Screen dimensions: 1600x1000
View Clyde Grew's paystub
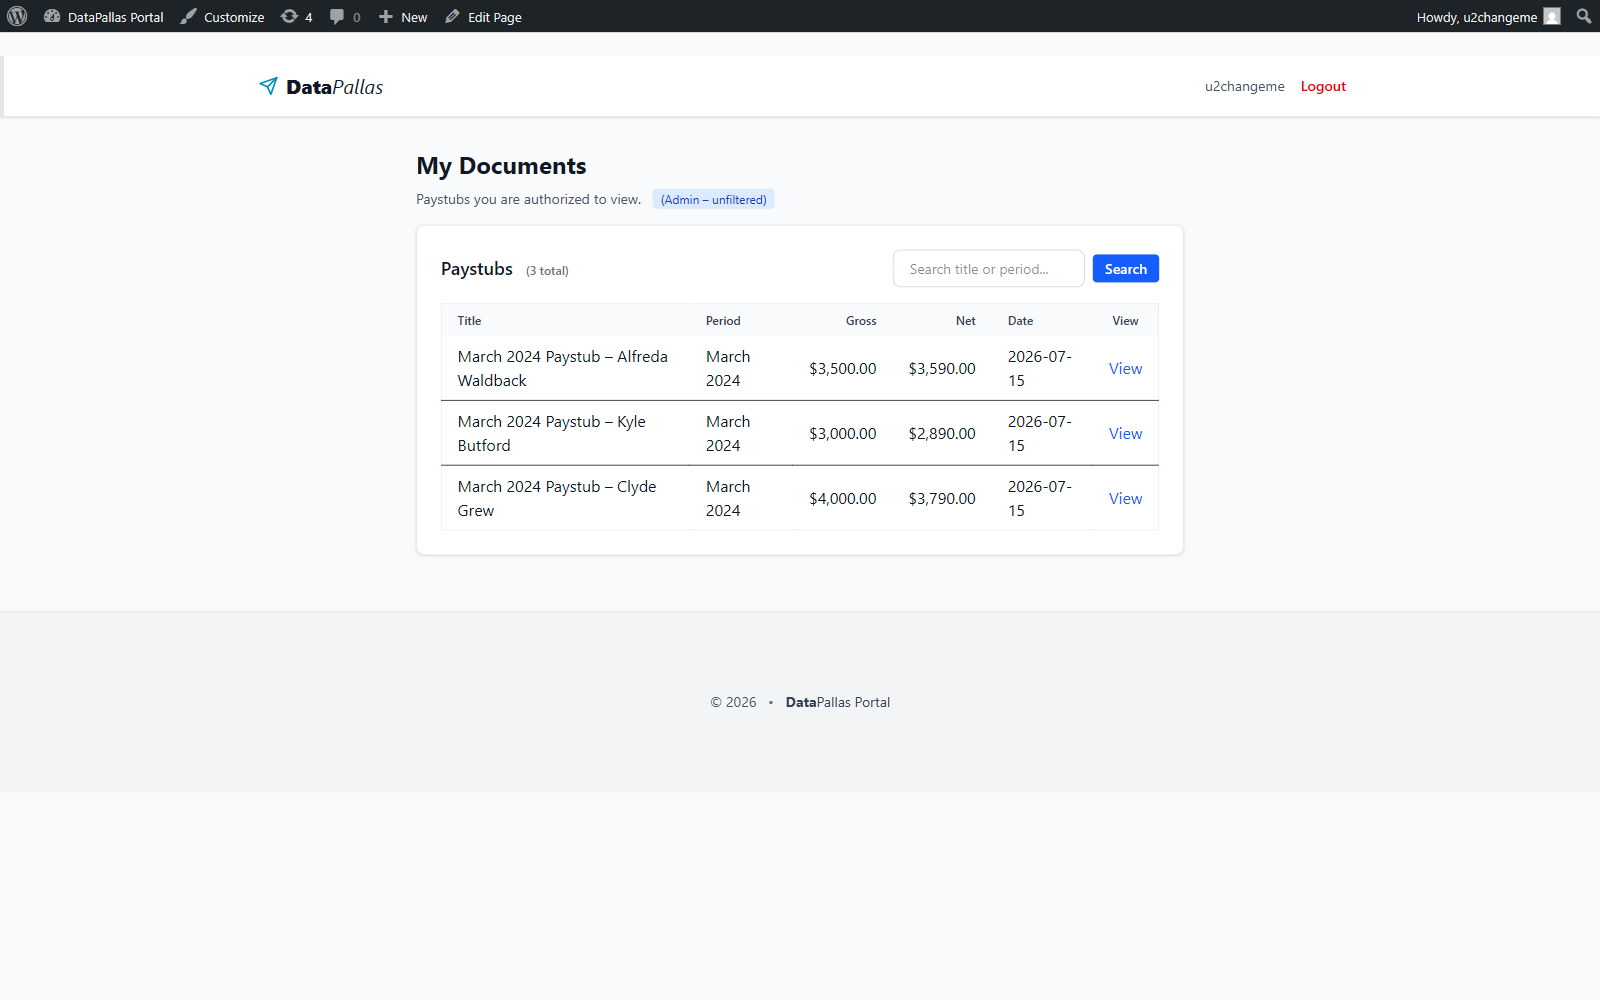(1125, 498)
